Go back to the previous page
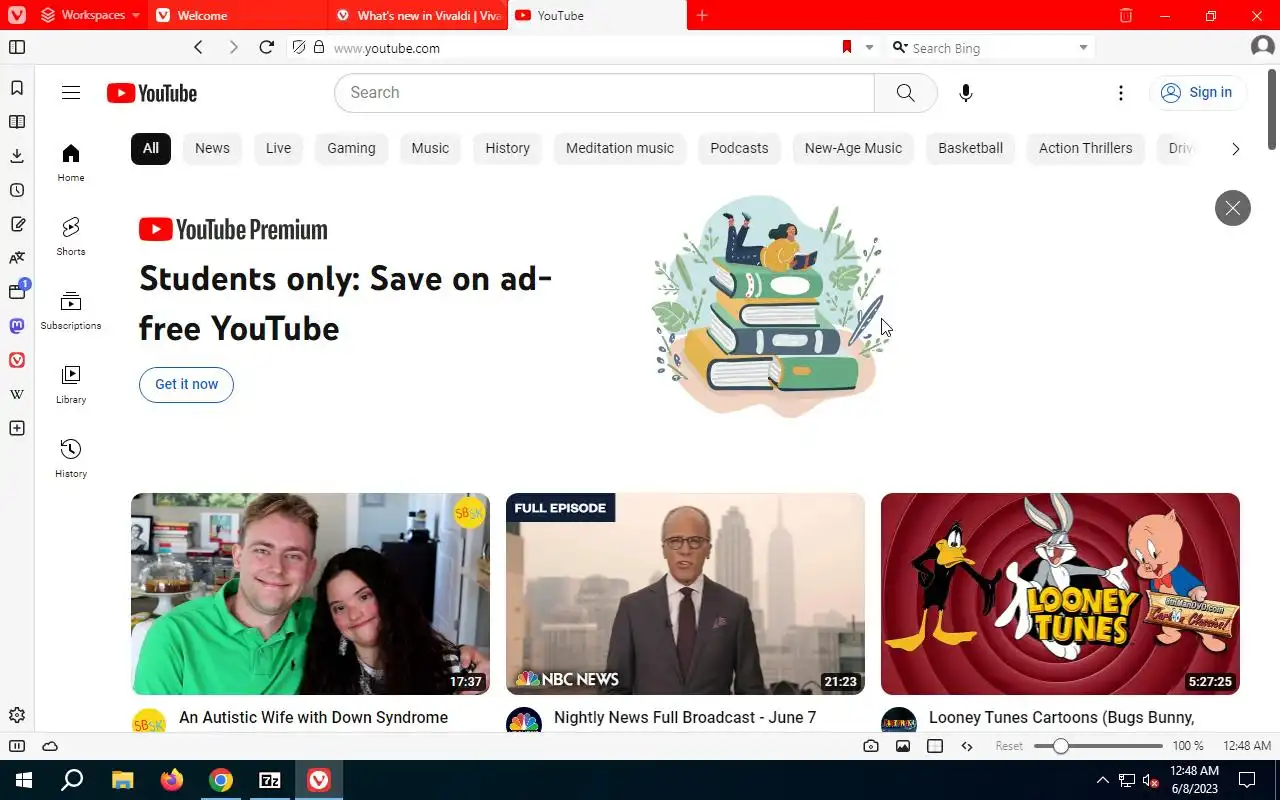Image resolution: width=1280 pixels, height=800 pixels. (x=198, y=47)
